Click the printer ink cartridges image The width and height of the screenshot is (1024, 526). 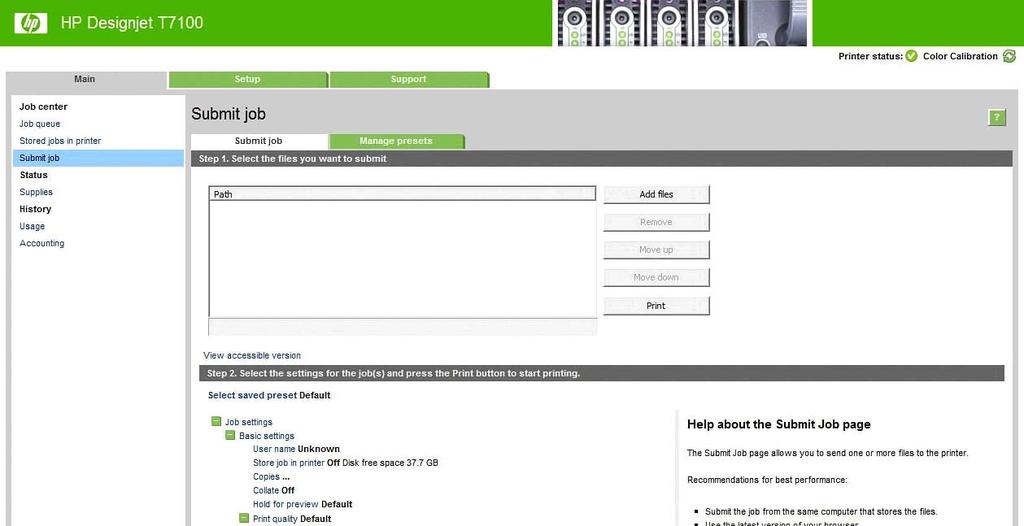(x=682, y=23)
